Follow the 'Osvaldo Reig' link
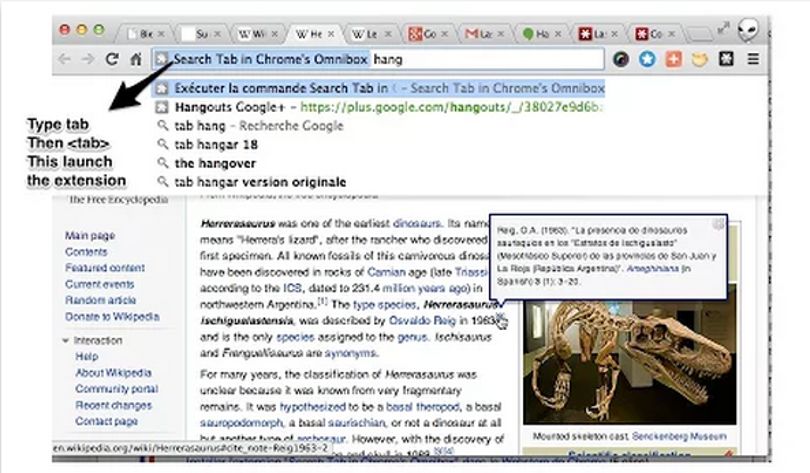 point(422,321)
